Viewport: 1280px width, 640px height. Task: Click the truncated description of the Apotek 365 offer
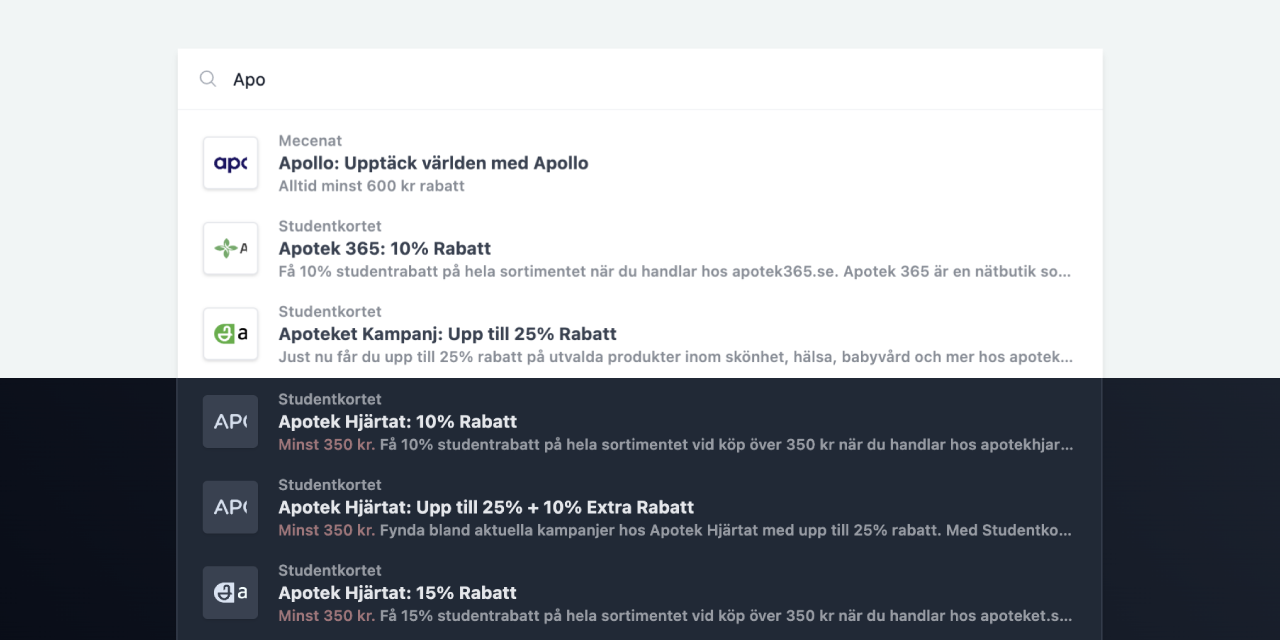point(675,271)
